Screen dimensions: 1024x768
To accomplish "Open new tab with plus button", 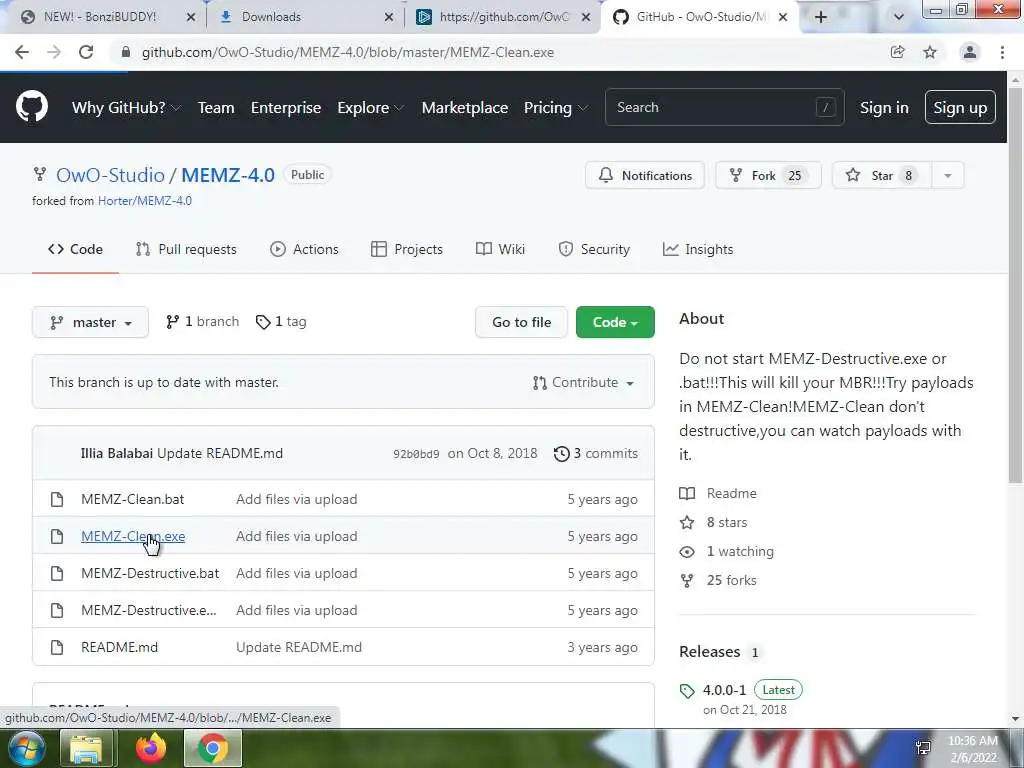I will (821, 17).
